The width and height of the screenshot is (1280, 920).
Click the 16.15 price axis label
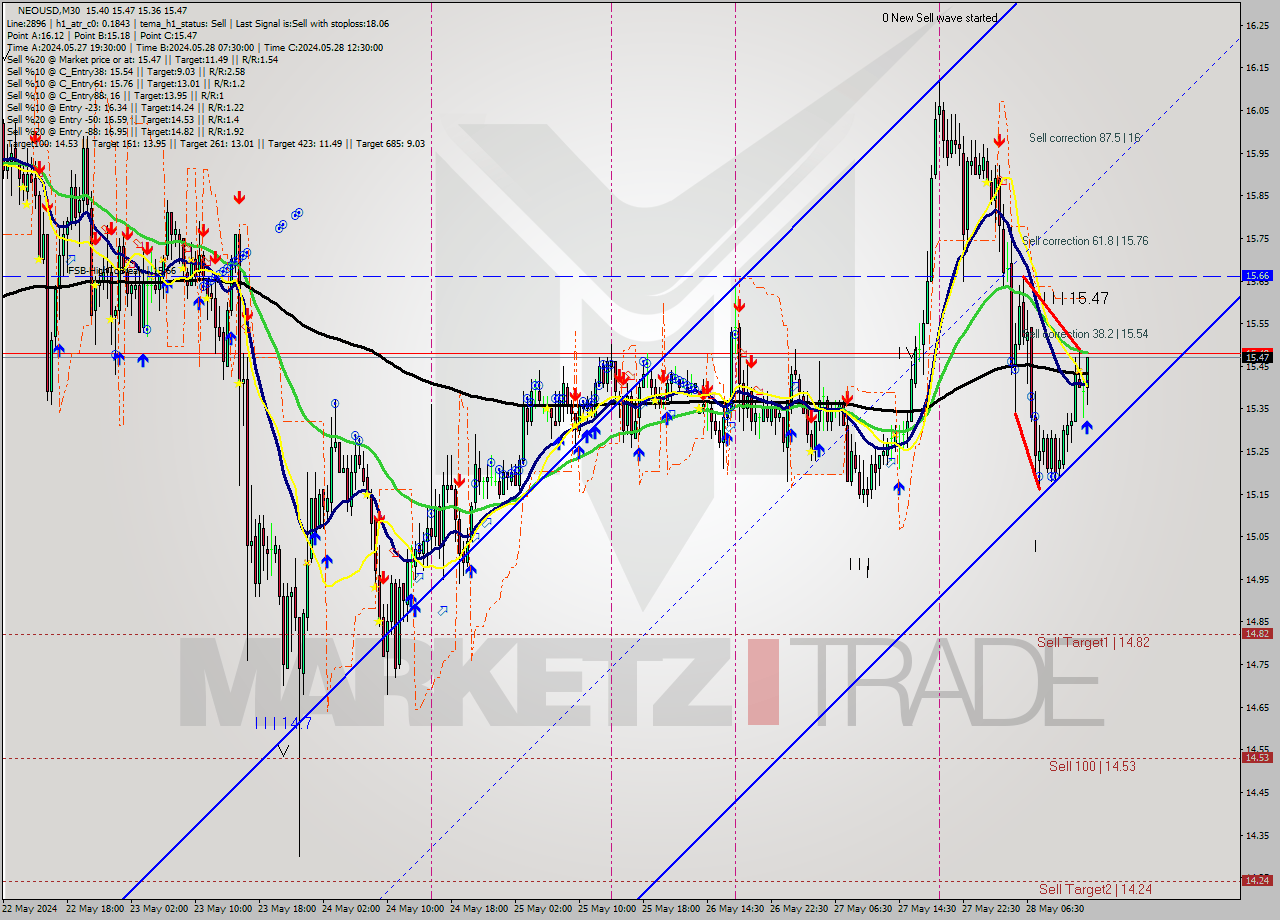(1258, 68)
